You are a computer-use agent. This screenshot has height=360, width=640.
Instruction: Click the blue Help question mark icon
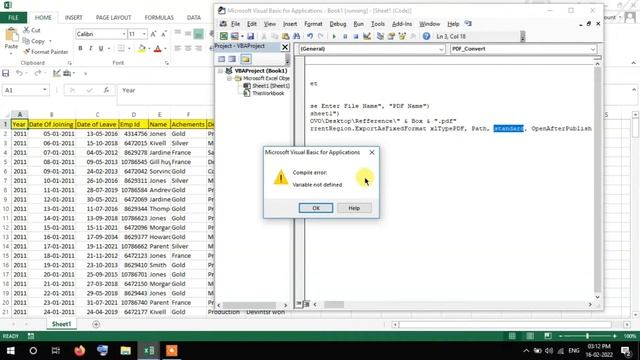pyautogui.click(x=426, y=36)
